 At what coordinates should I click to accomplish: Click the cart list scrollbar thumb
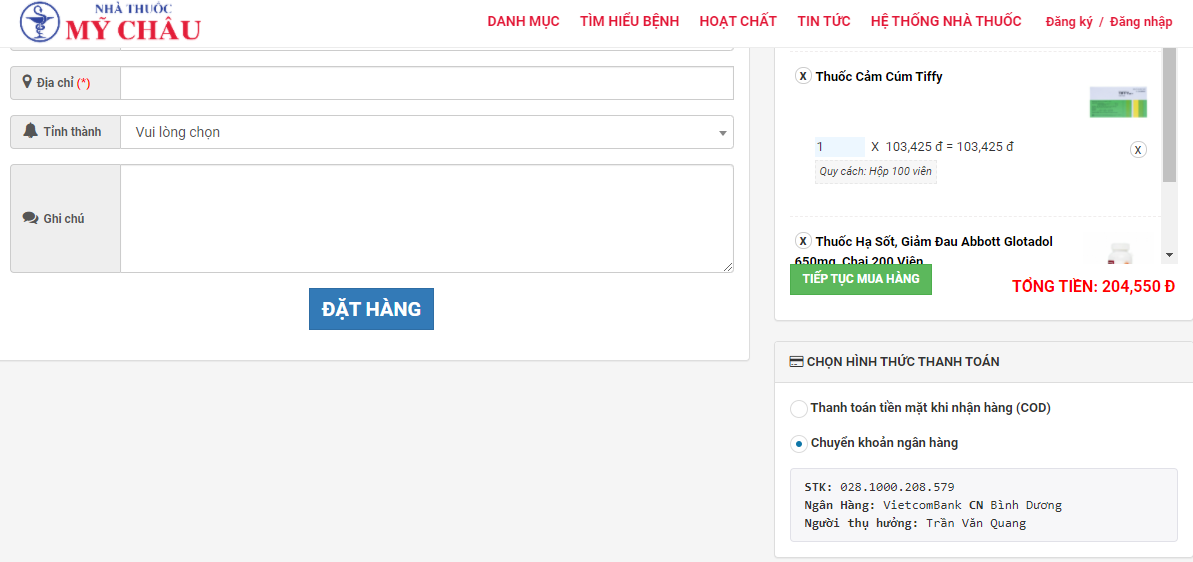[1169, 116]
